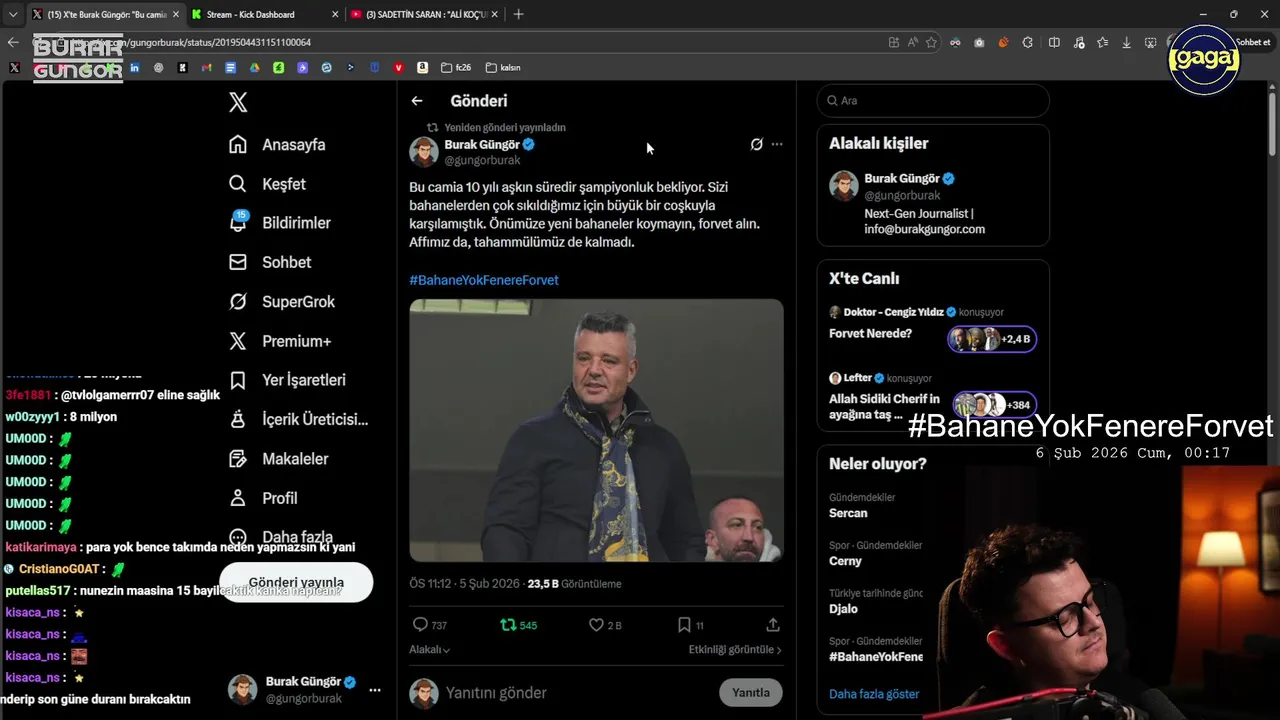The image size is (1280, 720).
Task: Click the share icon on the post
Action: tap(773, 625)
